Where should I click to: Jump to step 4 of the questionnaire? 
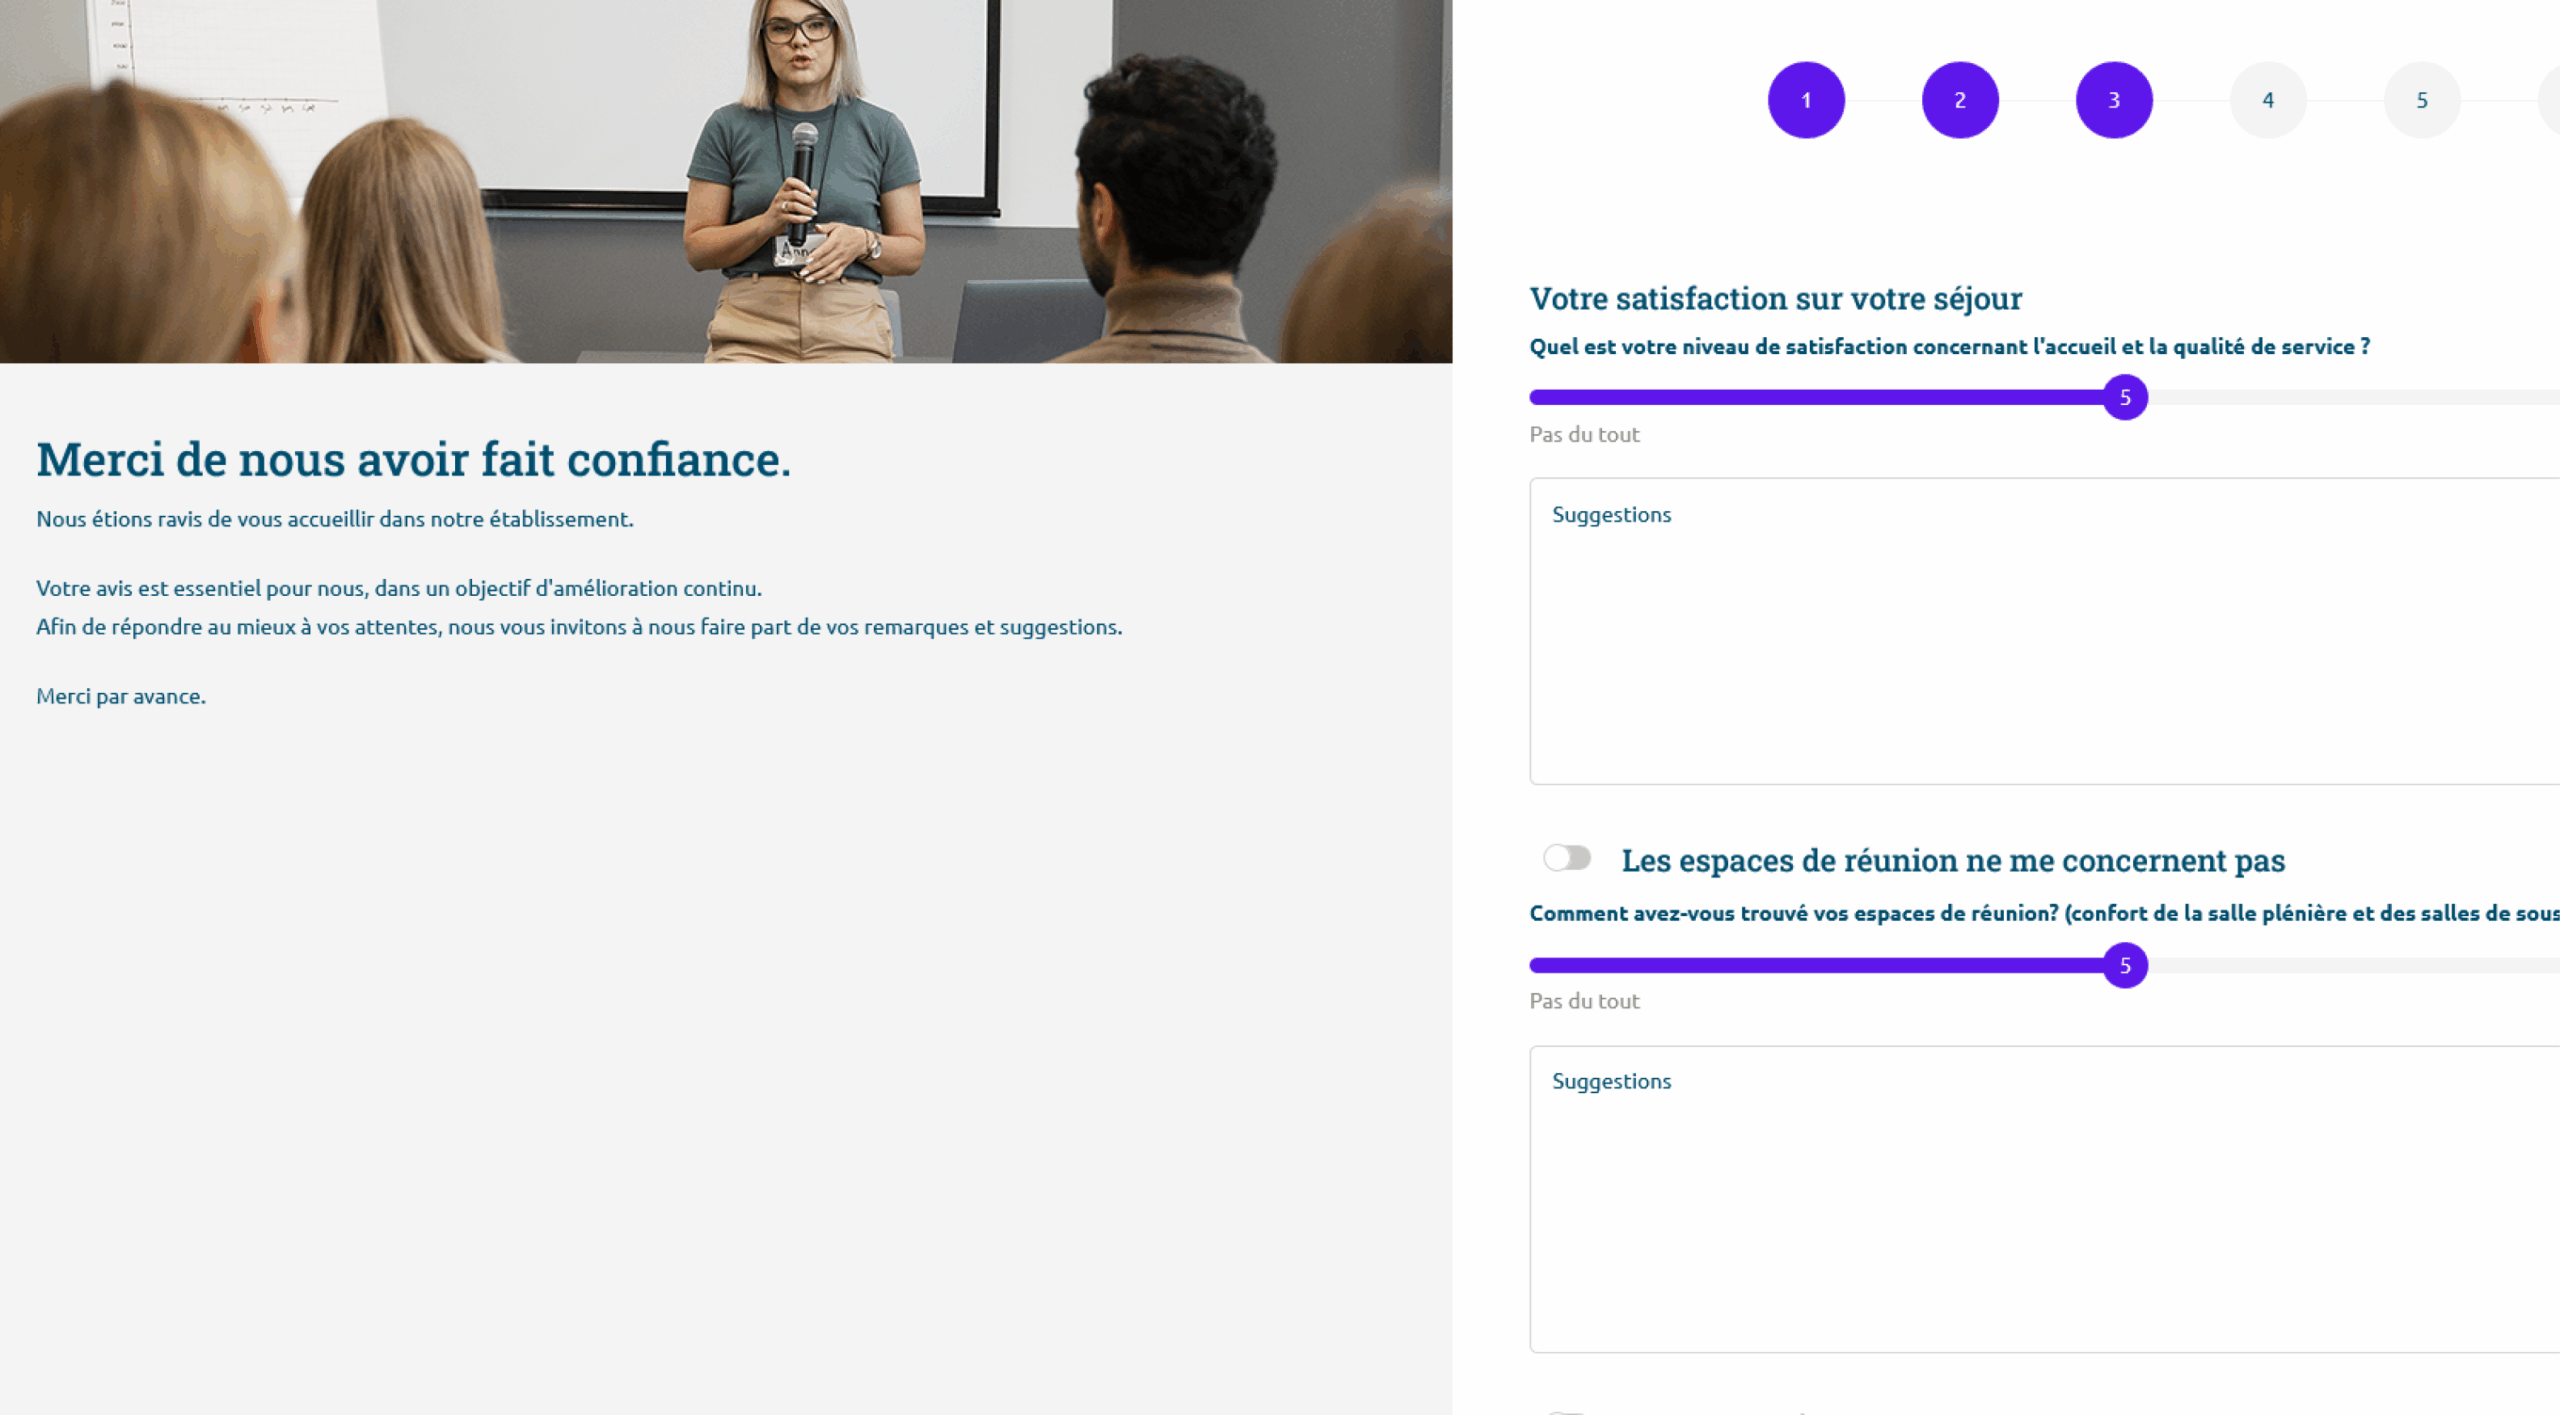coord(2268,100)
